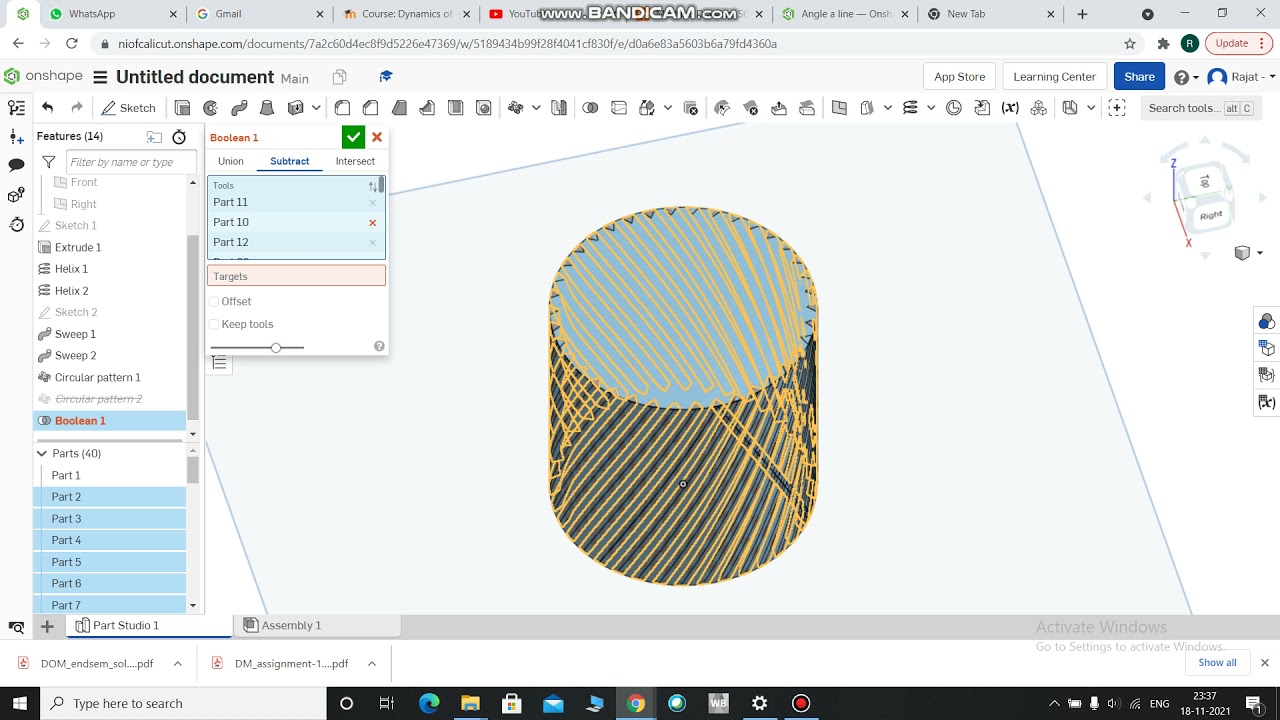This screenshot has height=720, width=1280.
Task: Open the Rajat user account menu
Action: point(1241,77)
